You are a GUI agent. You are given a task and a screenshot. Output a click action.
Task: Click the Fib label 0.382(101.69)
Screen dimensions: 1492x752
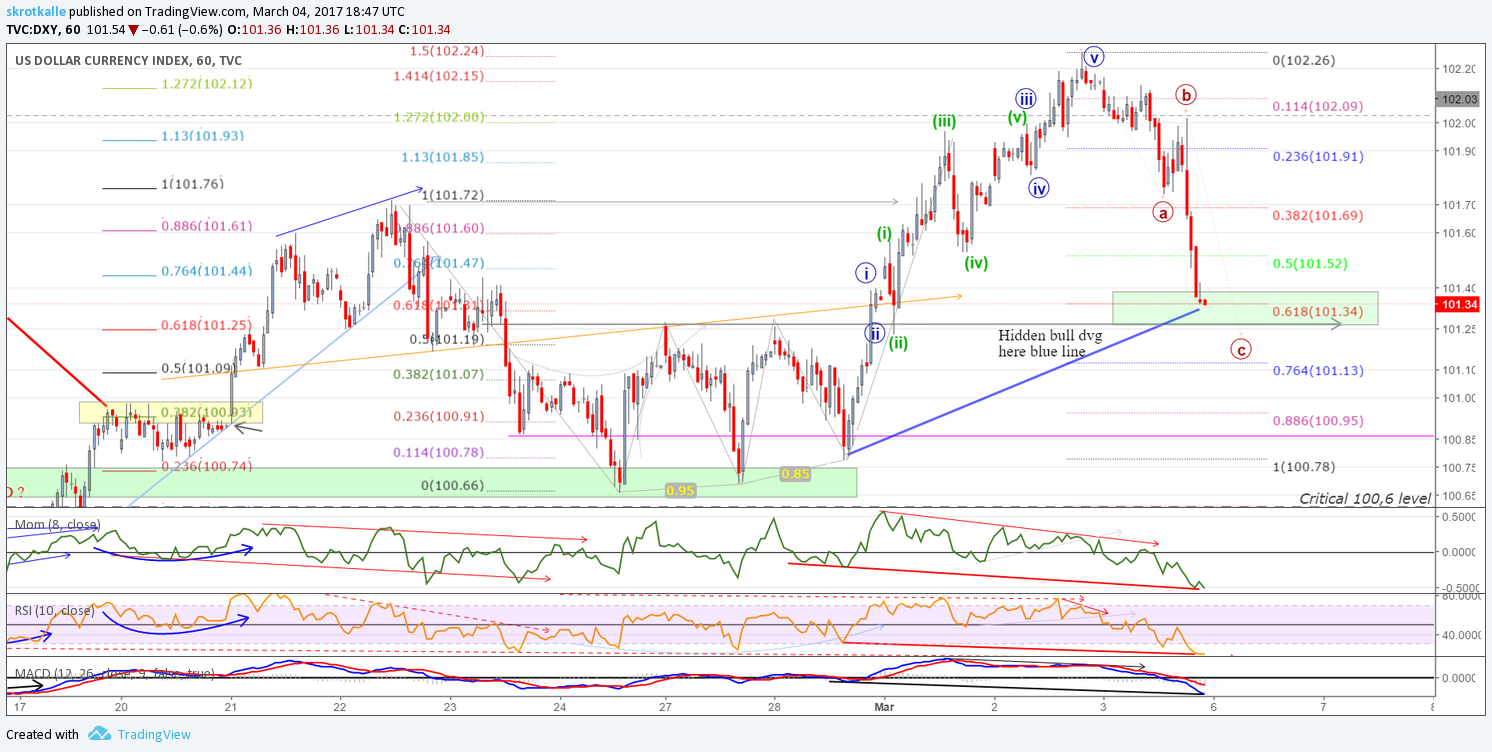(x=1317, y=215)
